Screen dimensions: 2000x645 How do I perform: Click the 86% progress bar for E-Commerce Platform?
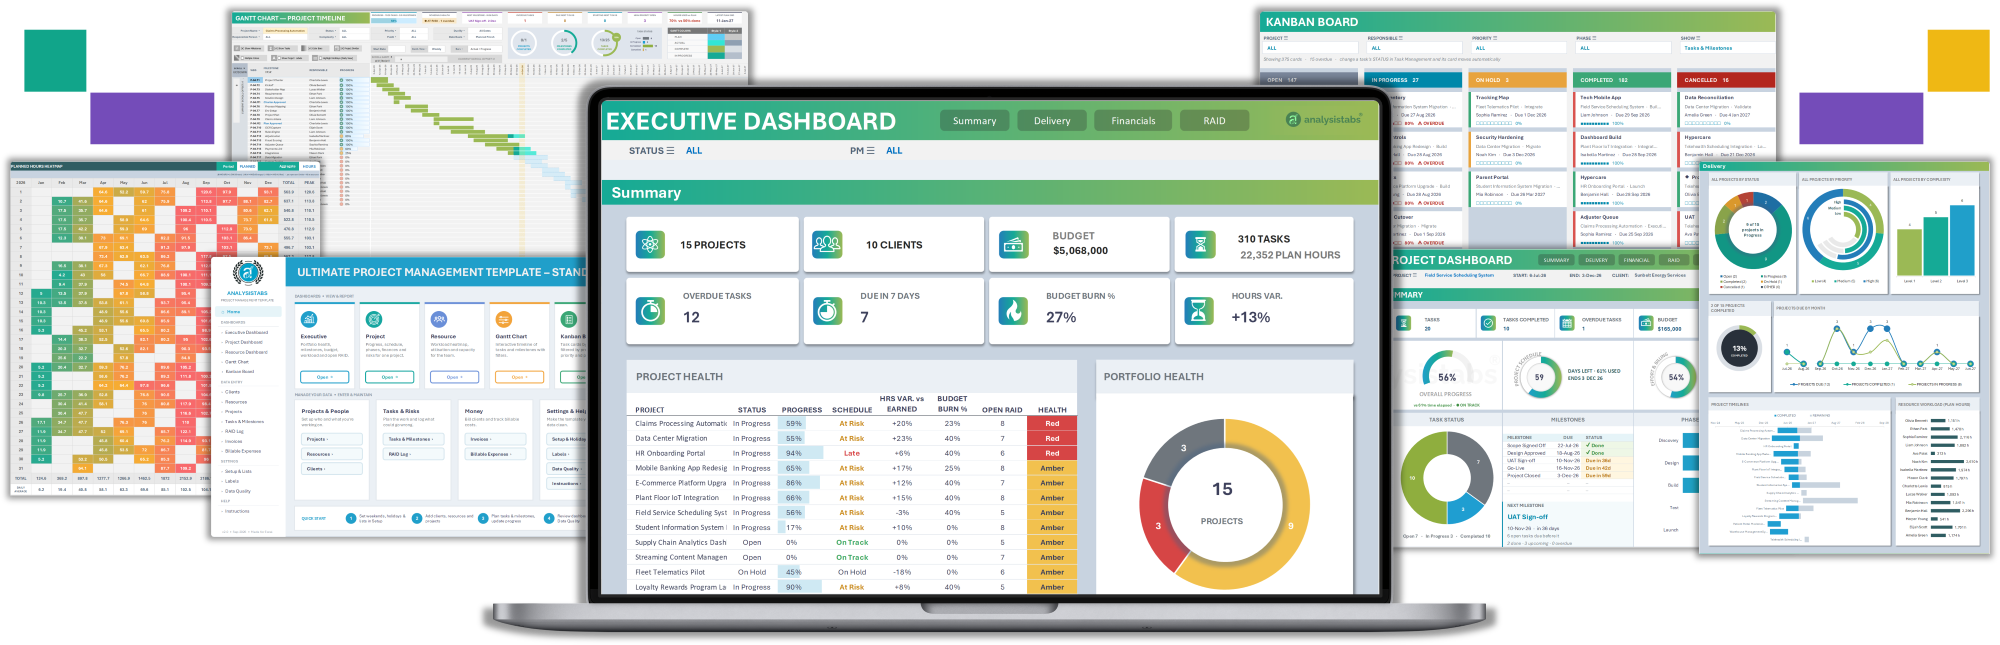[x=801, y=483]
